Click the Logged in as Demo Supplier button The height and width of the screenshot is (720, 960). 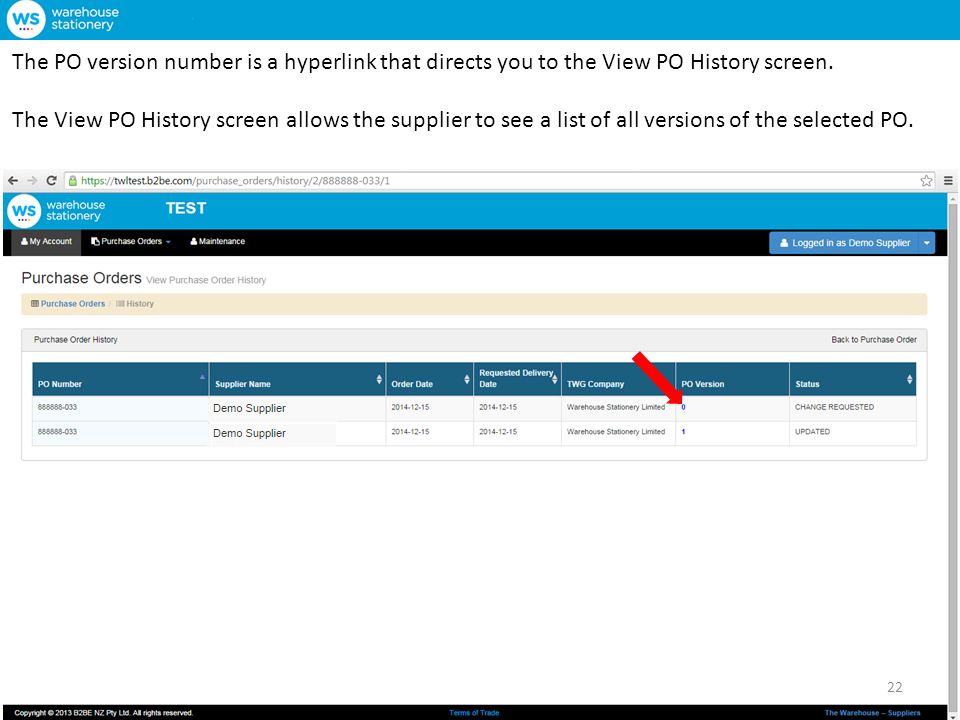point(844,243)
